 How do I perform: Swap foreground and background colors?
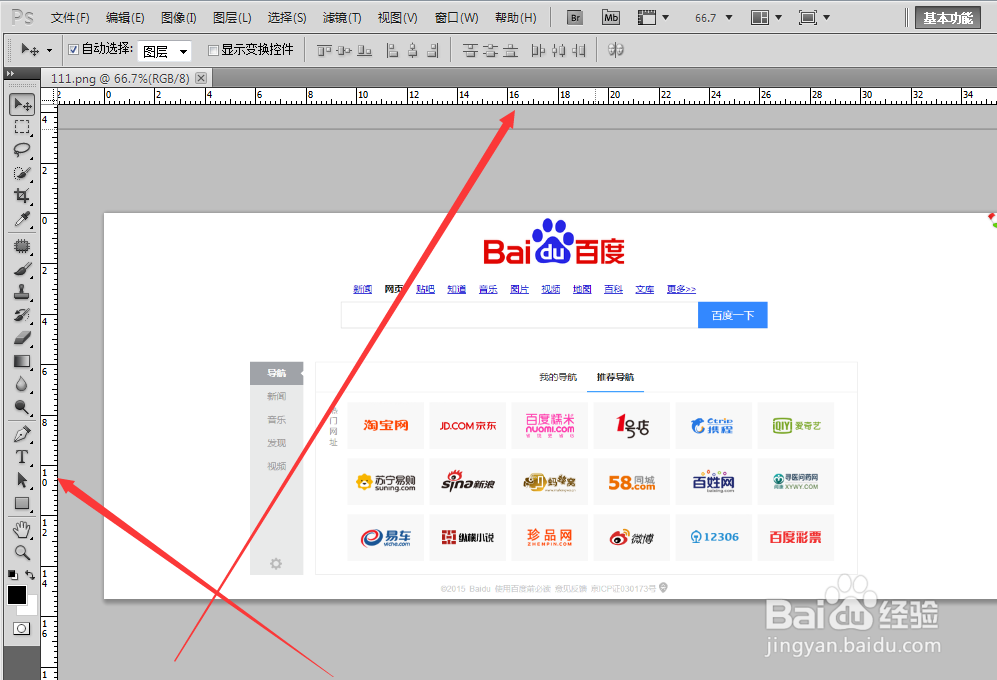pos(30,575)
